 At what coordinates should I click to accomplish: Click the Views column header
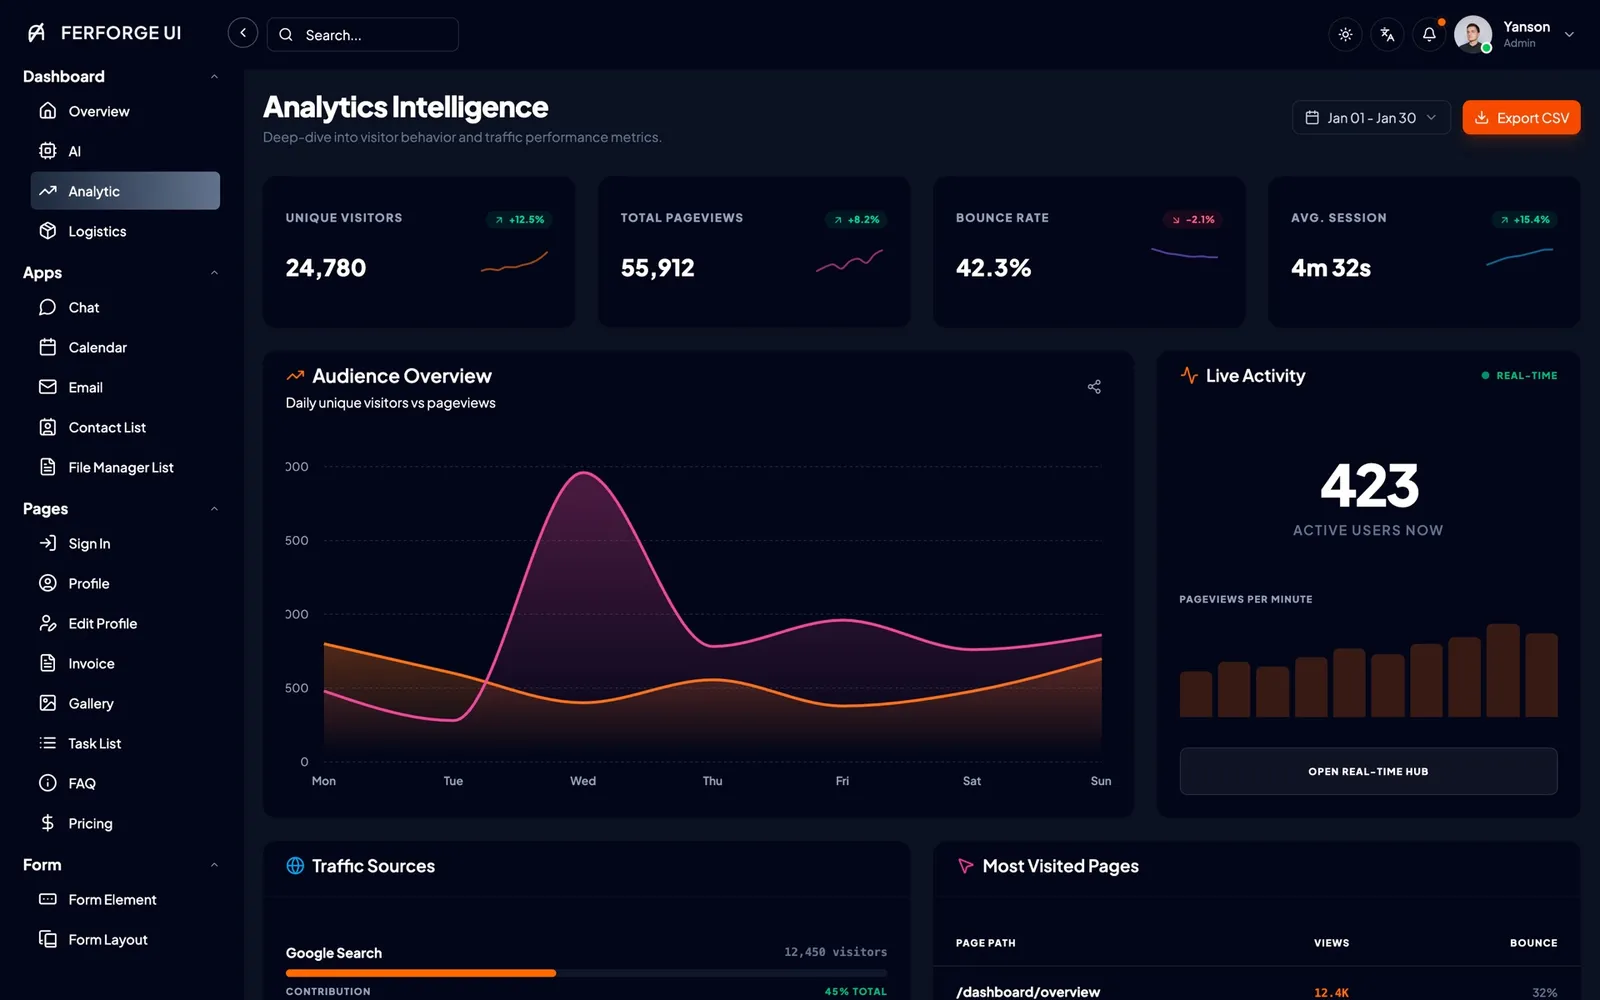click(x=1331, y=943)
